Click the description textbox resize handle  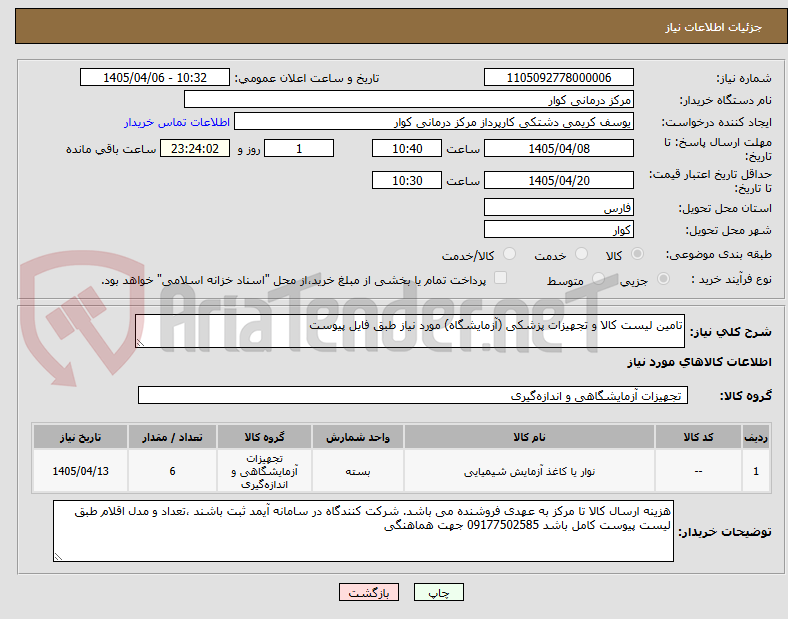pyautogui.click(x=140, y=343)
